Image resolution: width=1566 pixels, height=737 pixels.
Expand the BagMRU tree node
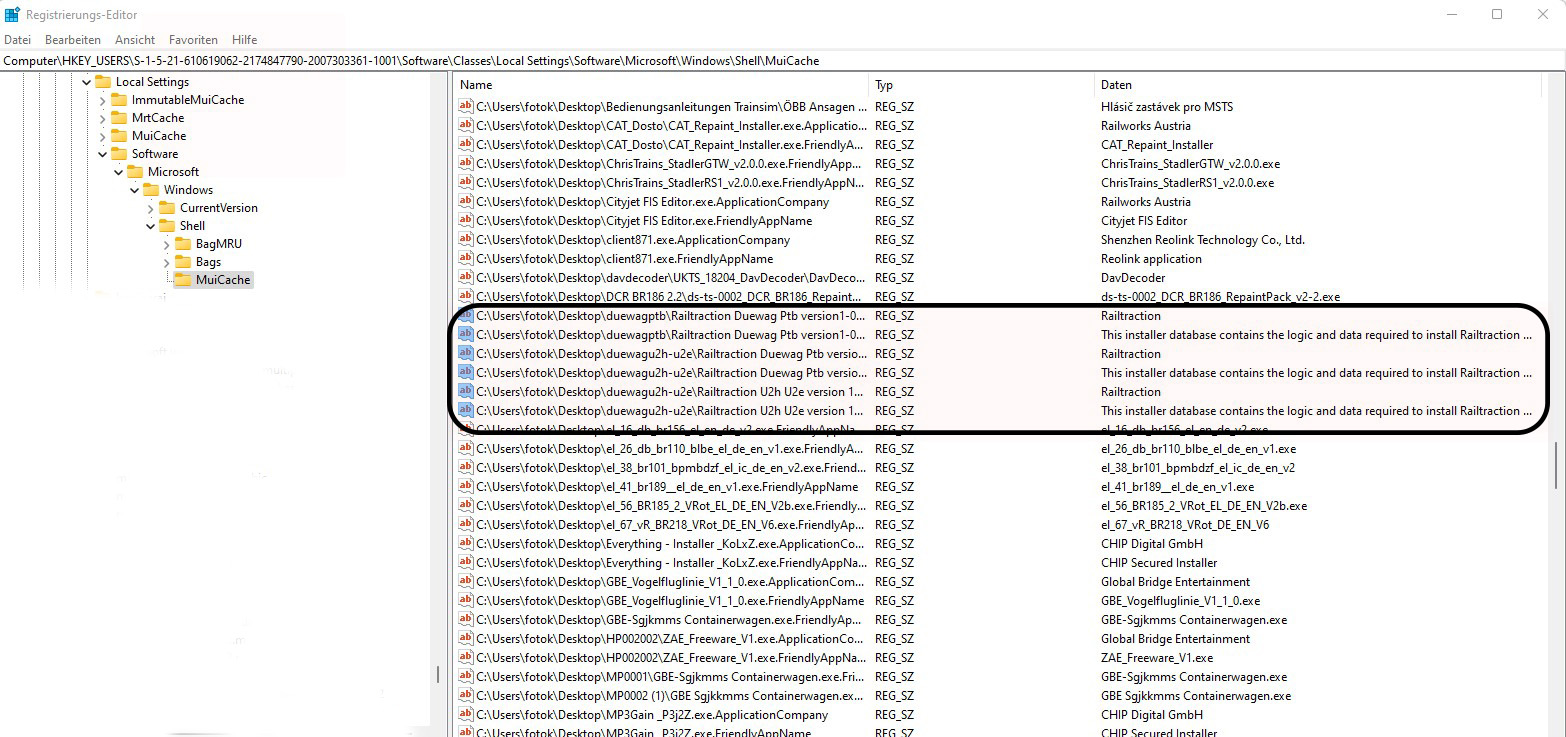tap(166, 244)
